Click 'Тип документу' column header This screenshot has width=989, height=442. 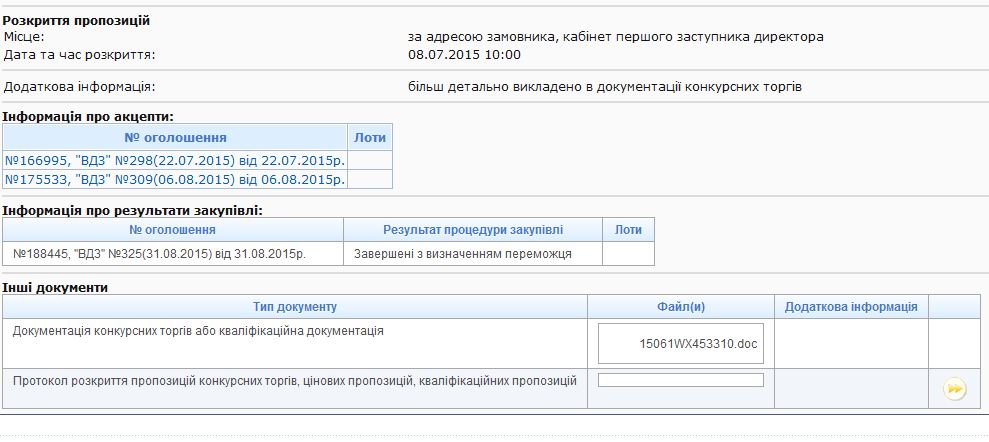tap(295, 306)
